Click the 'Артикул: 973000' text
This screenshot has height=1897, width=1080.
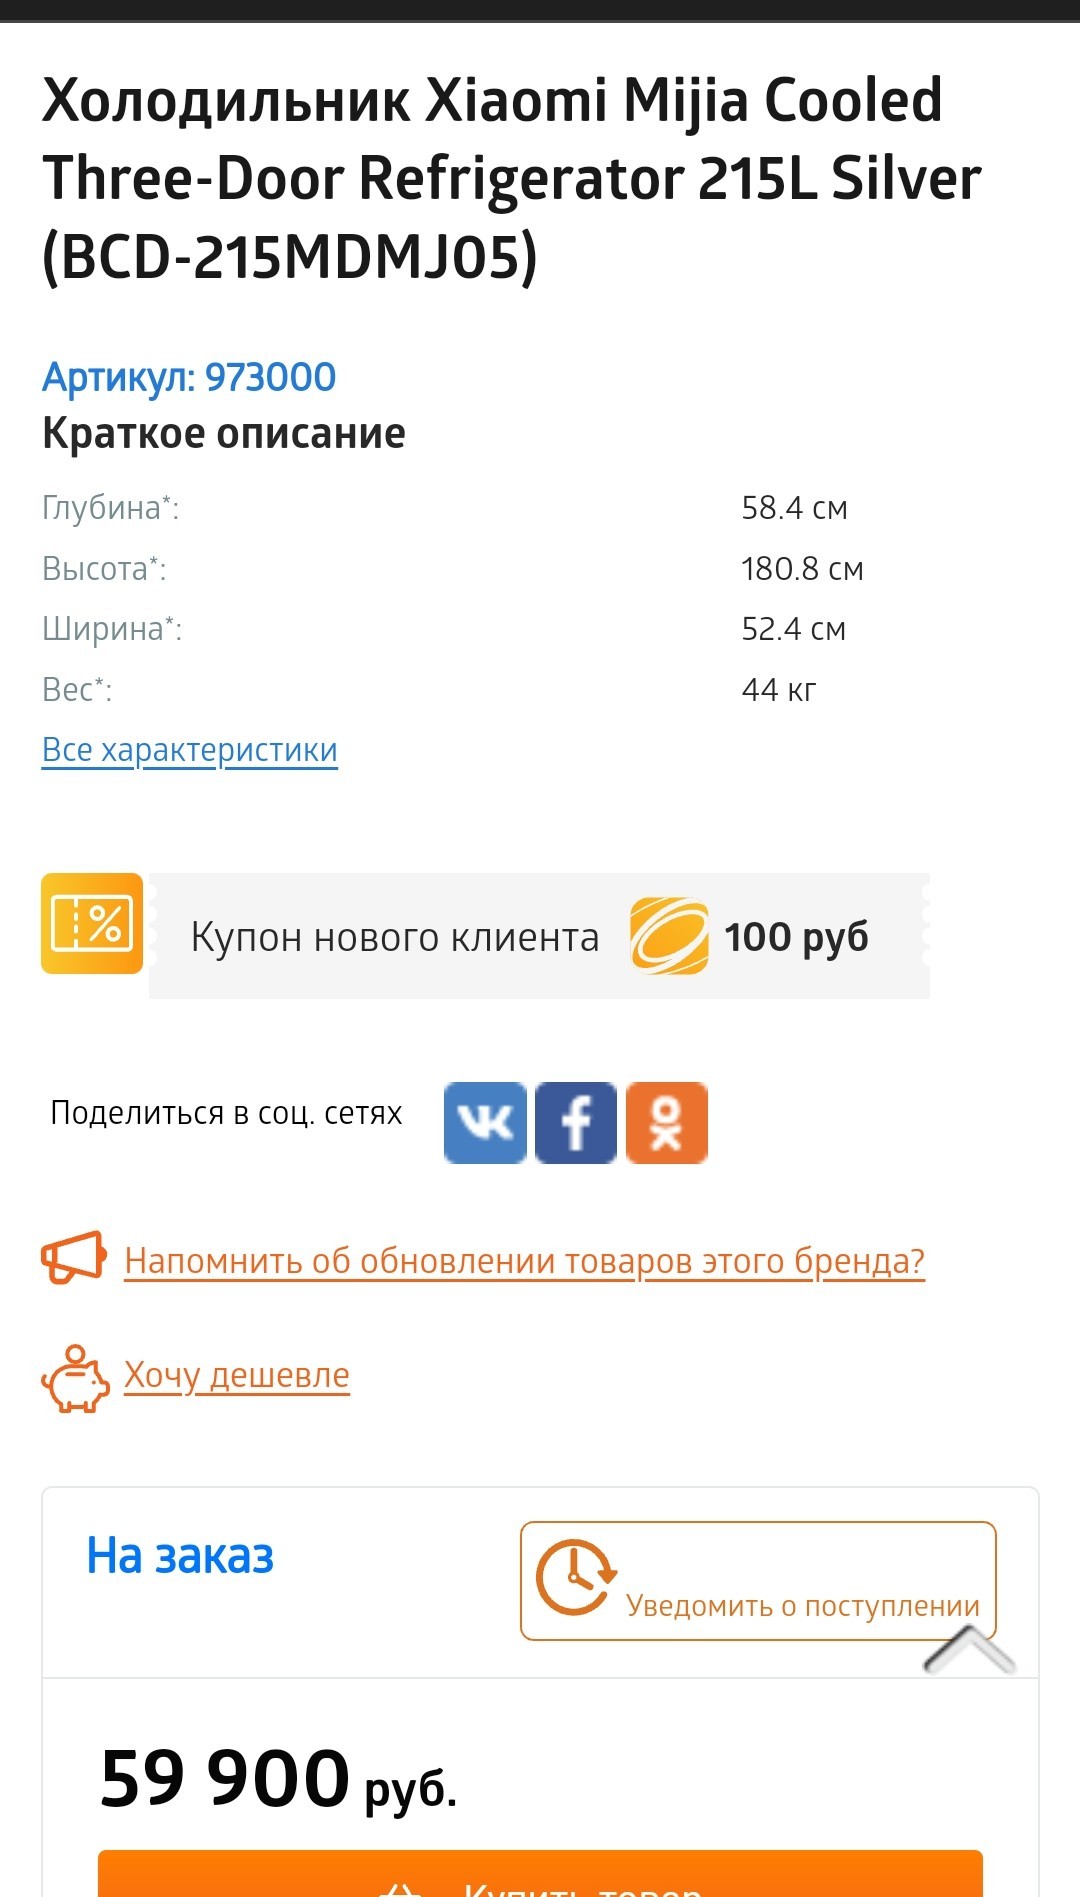[x=189, y=377]
